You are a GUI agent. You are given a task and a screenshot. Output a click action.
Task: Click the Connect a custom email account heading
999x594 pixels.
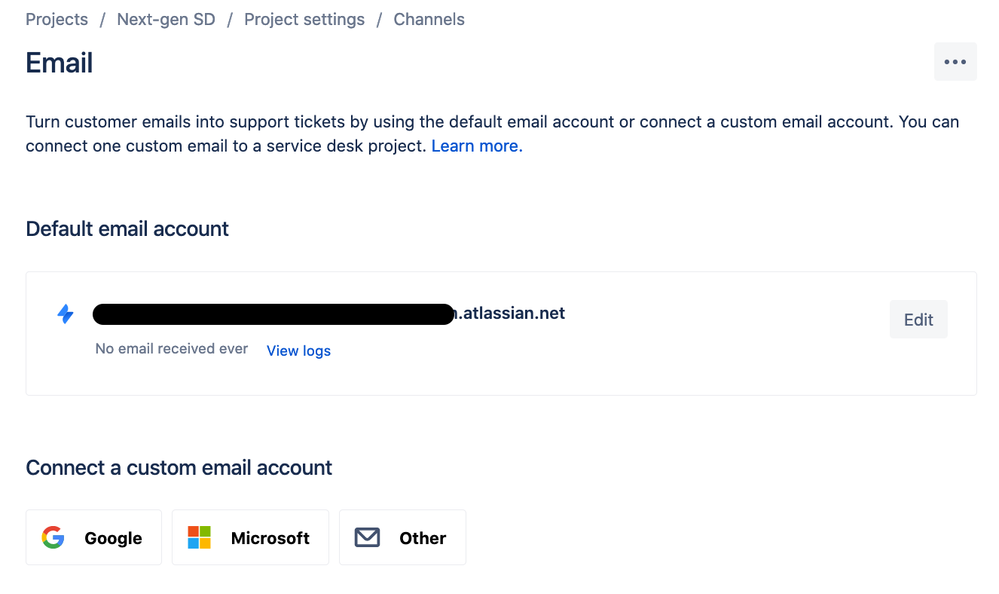click(x=179, y=468)
